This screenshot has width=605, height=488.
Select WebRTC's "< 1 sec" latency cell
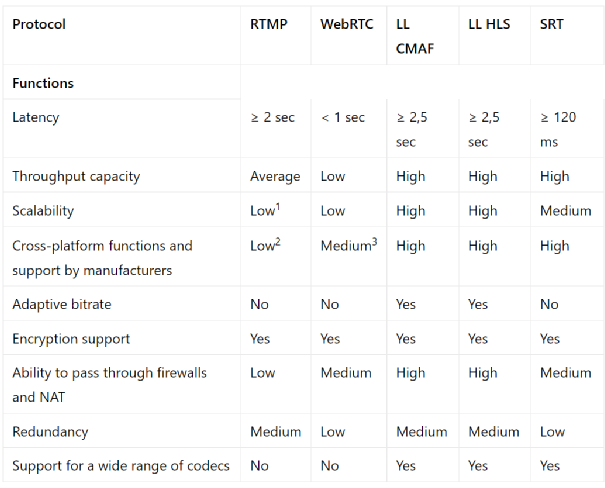tap(343, 117)
